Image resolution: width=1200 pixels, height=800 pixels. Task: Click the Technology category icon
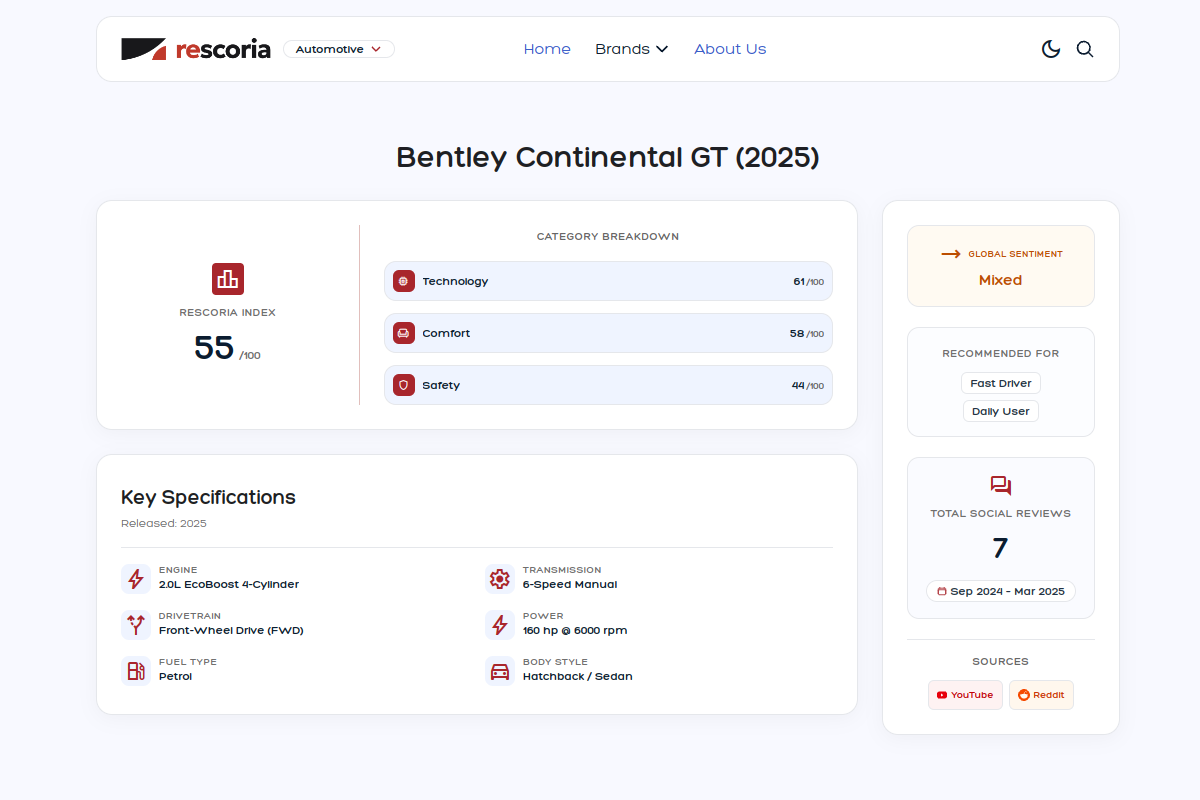[404, 281]
